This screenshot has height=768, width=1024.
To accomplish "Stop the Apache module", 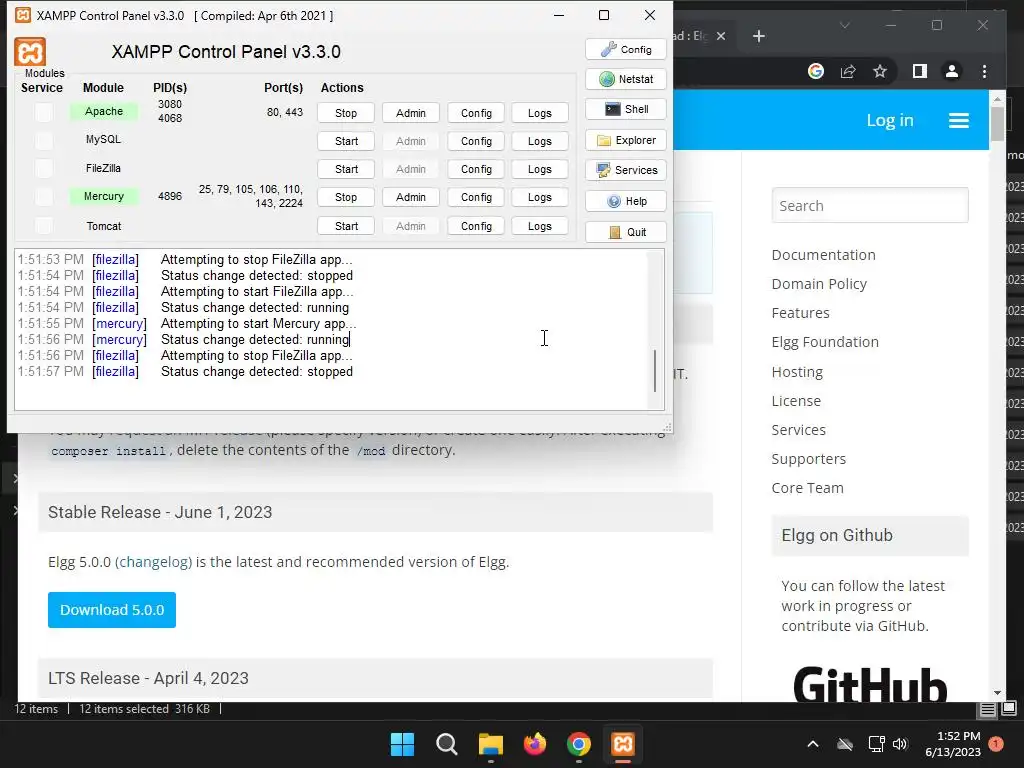I will point(346,113).
